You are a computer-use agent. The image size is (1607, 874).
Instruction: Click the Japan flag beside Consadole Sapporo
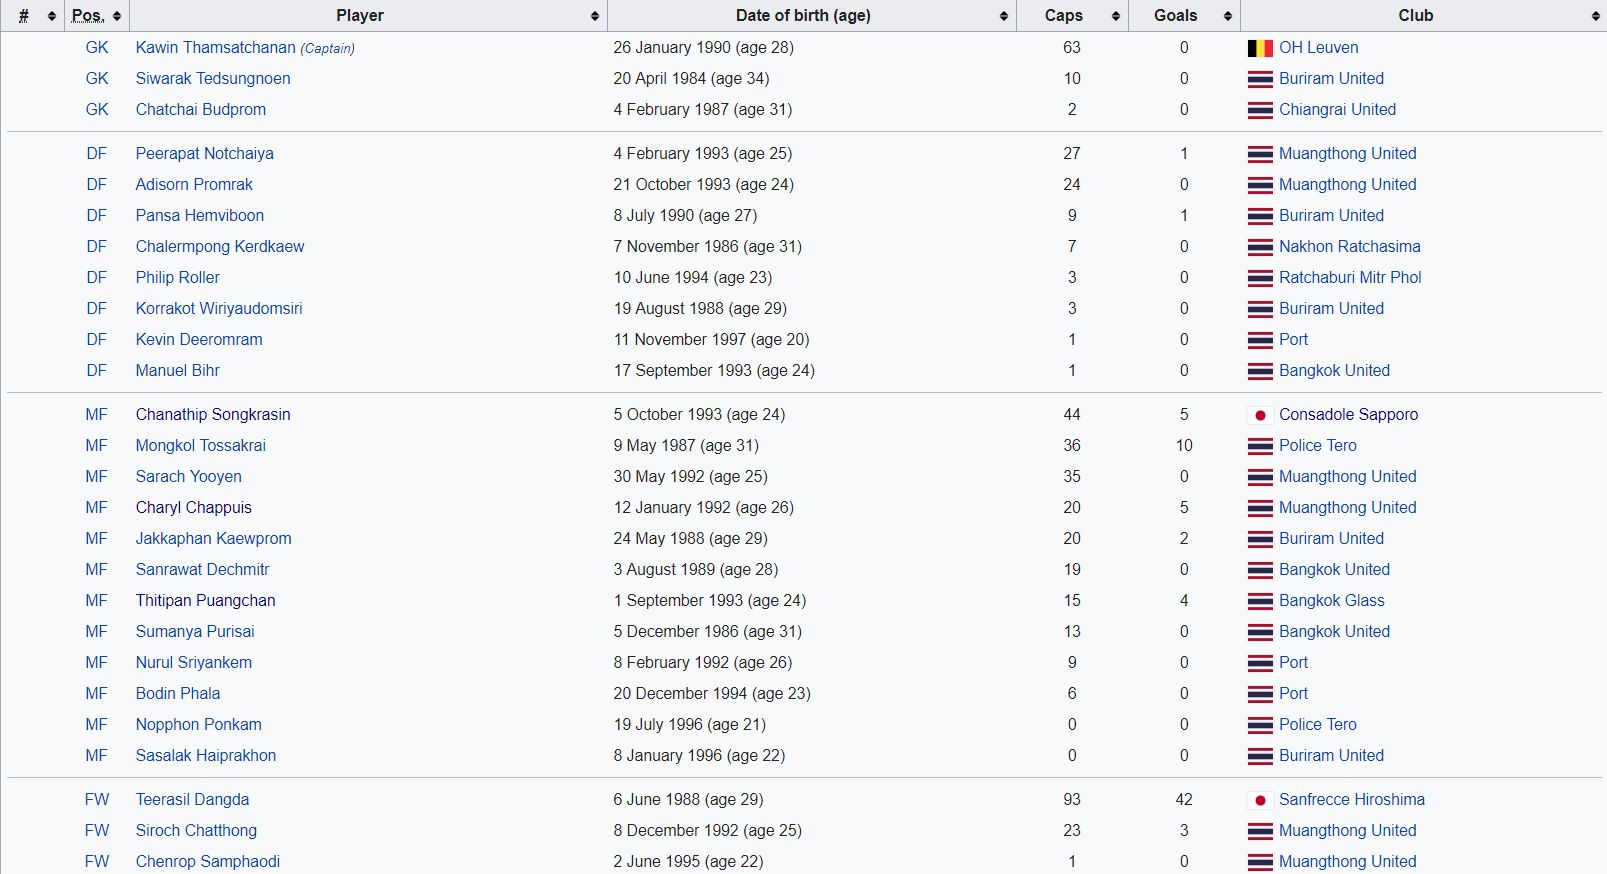[x=1260, y=415]
